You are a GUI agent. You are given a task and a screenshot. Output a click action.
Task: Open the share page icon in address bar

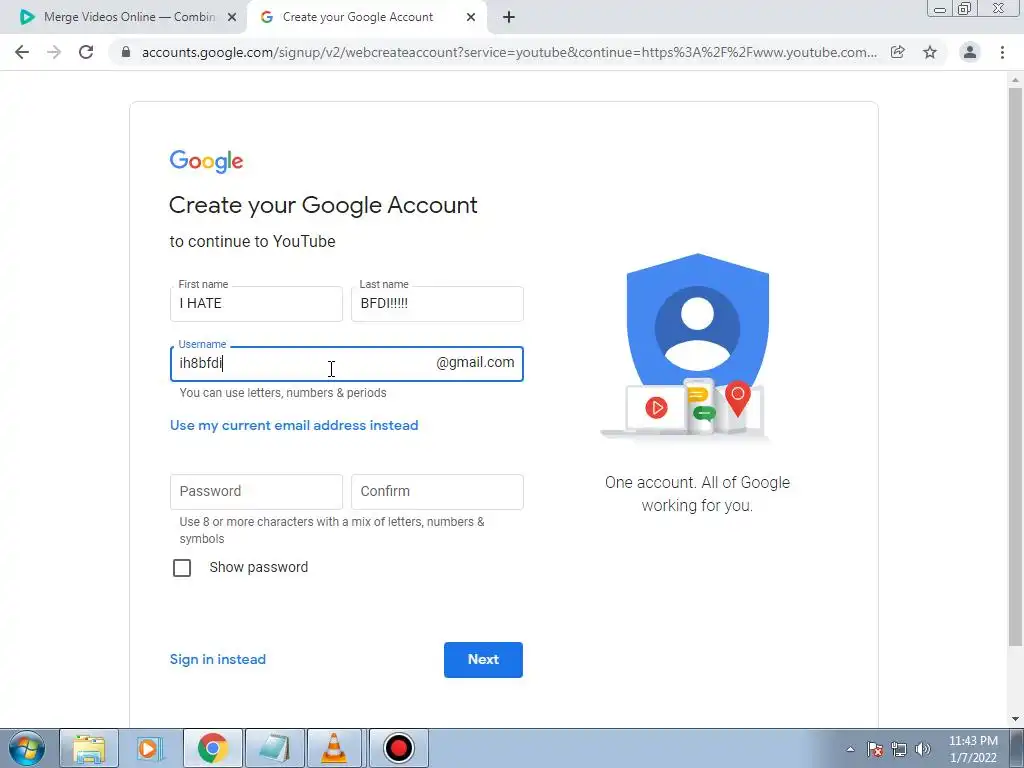pos(898,52)
